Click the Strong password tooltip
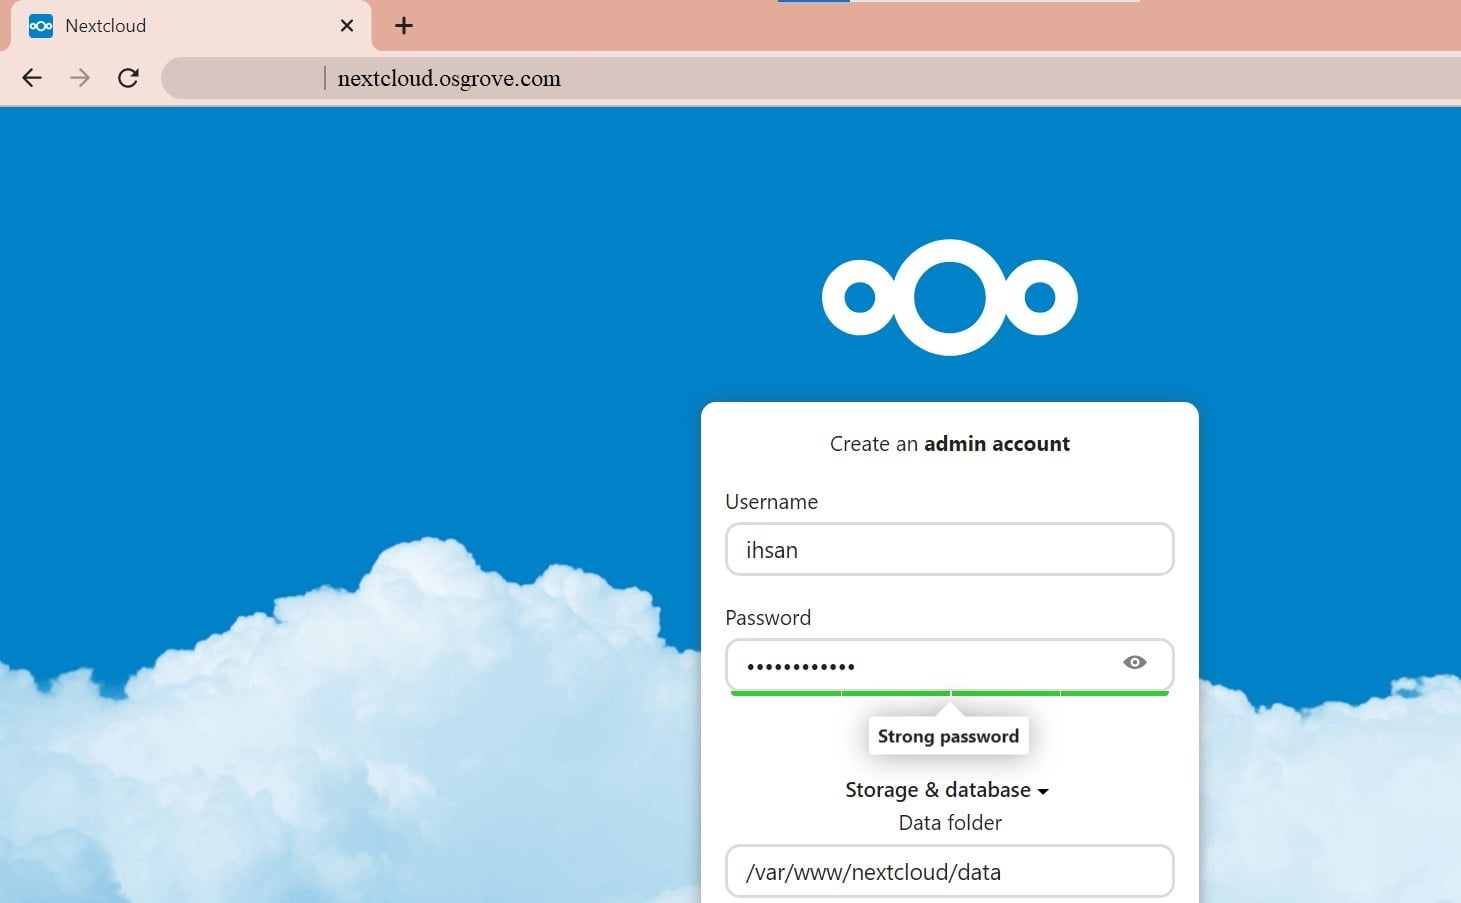 tap(948, 735)
